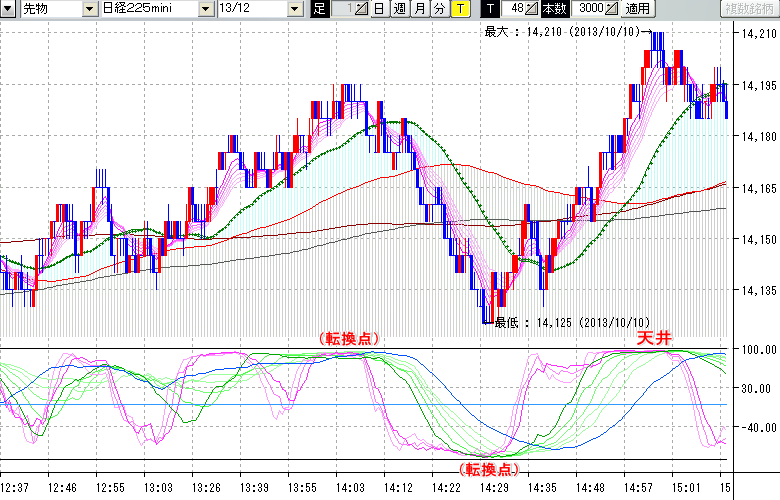780x500 pixels.
Task: Switch to the 月 monthly timeframe
Action: [x=419, y=9]
